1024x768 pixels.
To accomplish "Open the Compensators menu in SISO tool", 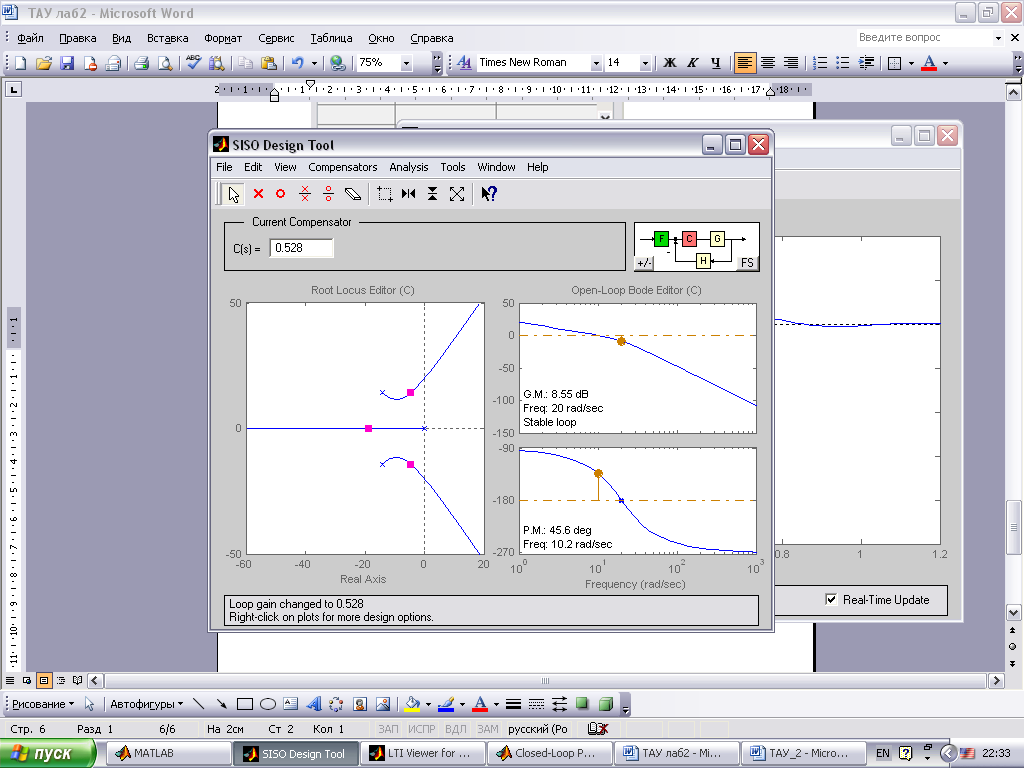I will 343,167.
